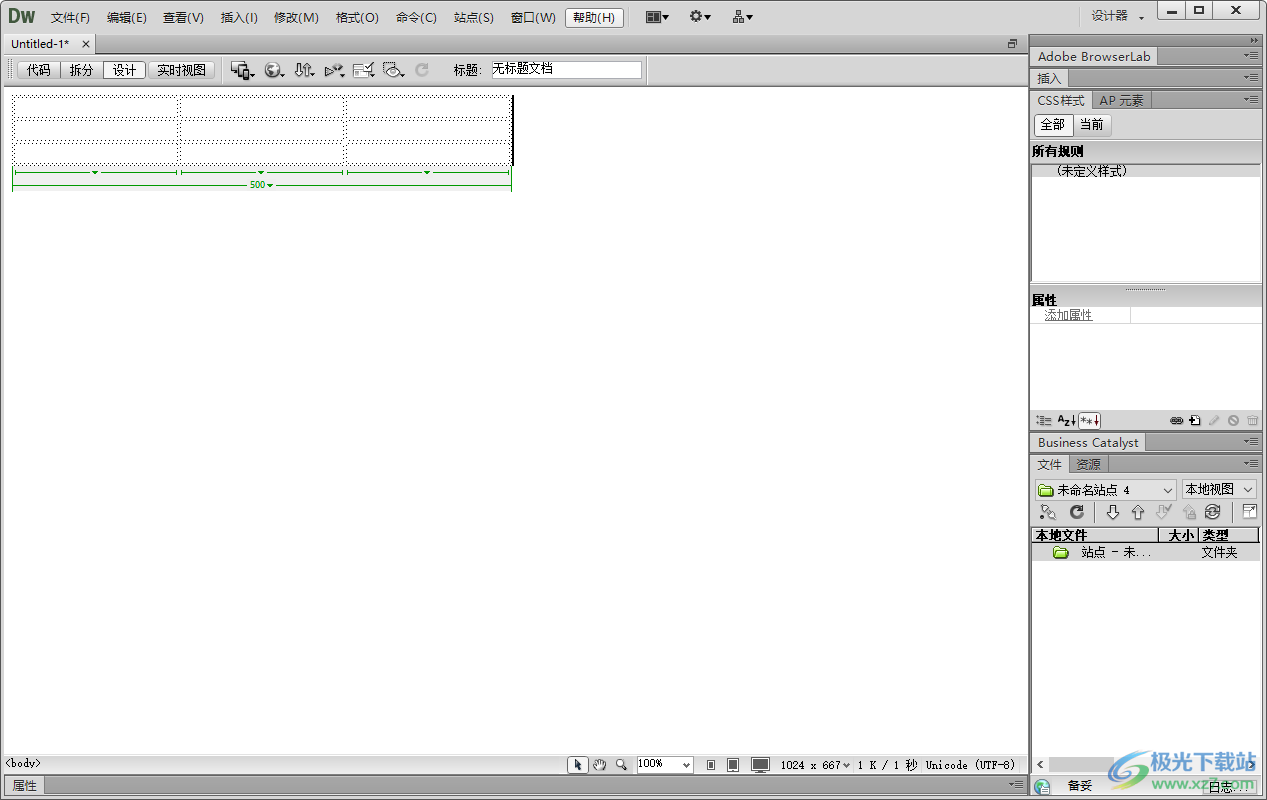This screenshot has width=1267, height=800.
Task: Click the check out files icon
Action: (x=1163, y=512)
